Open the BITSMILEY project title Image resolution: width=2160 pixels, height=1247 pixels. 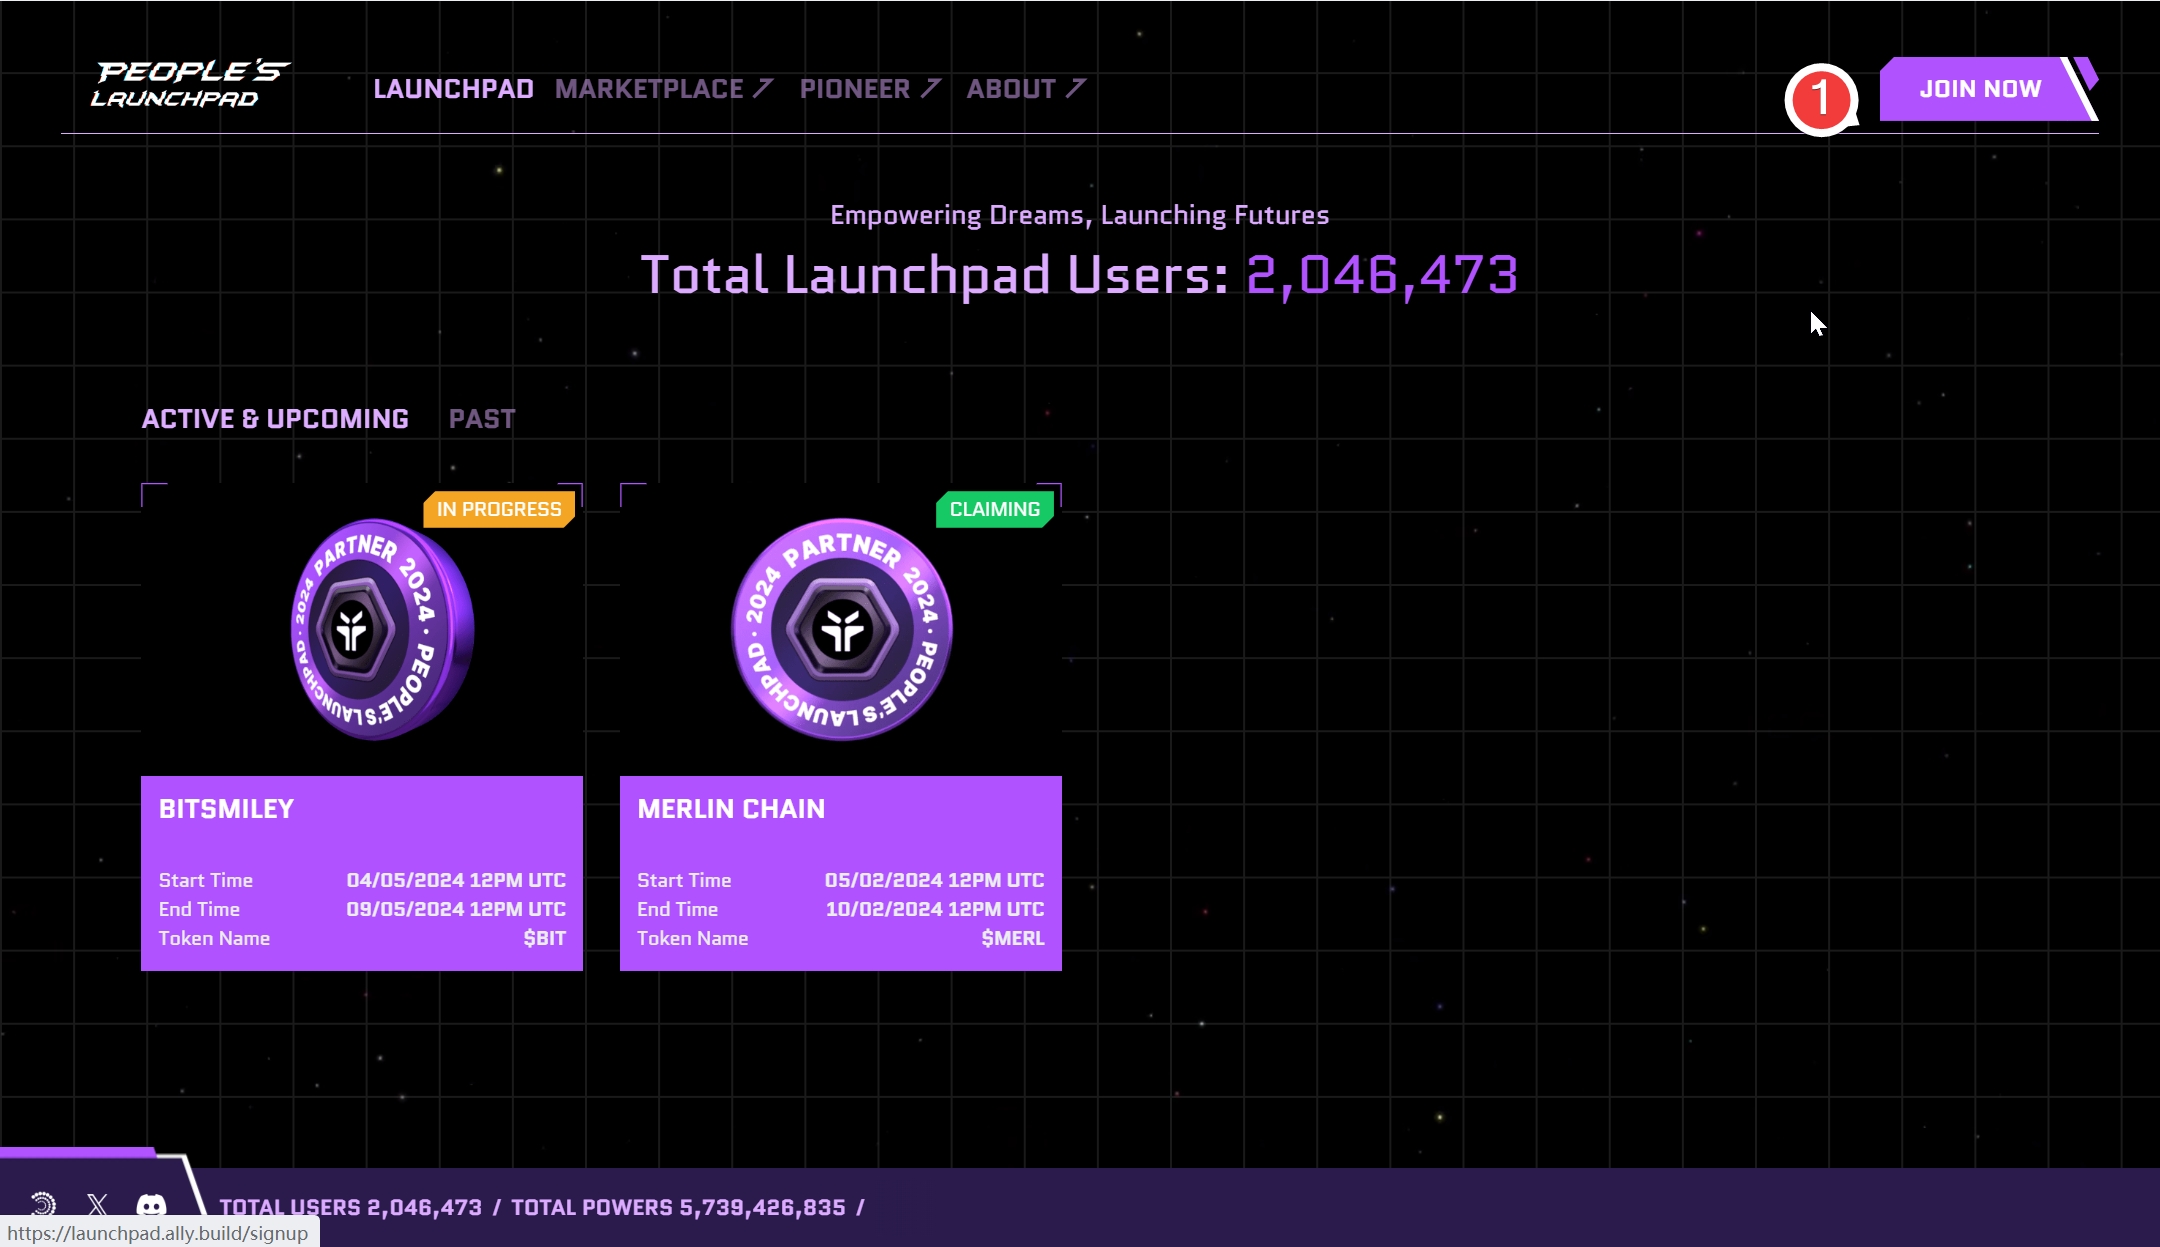click(226, 809)
